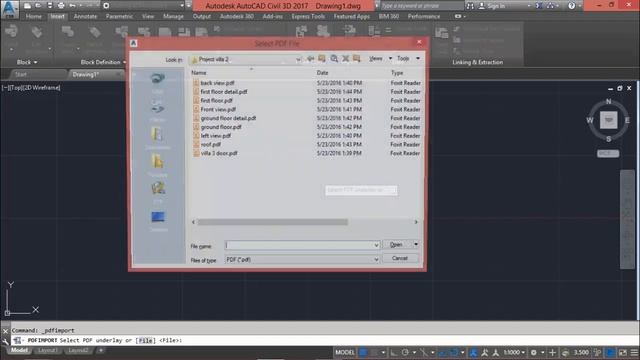Open the Tools dropdown in dialog
The height and width of the screenshot is (360, 640).
[418, 59]
